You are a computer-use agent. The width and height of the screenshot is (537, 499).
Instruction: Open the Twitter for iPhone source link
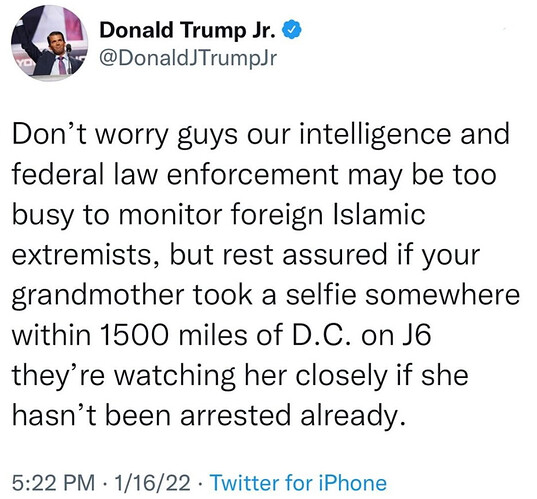[x=298, y=483]
